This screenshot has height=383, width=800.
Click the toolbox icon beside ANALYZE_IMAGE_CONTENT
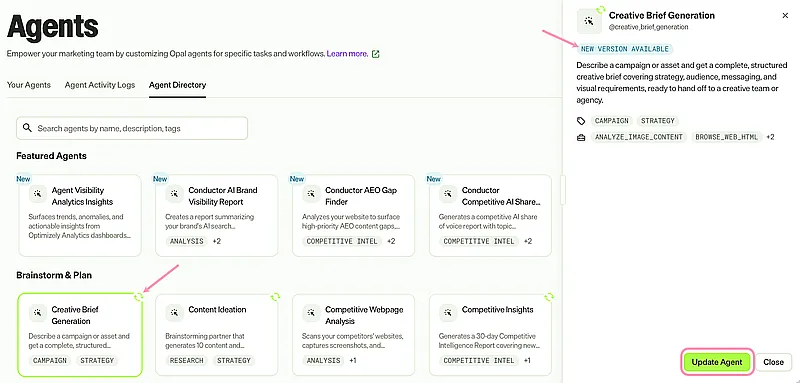tap(581, 137)
